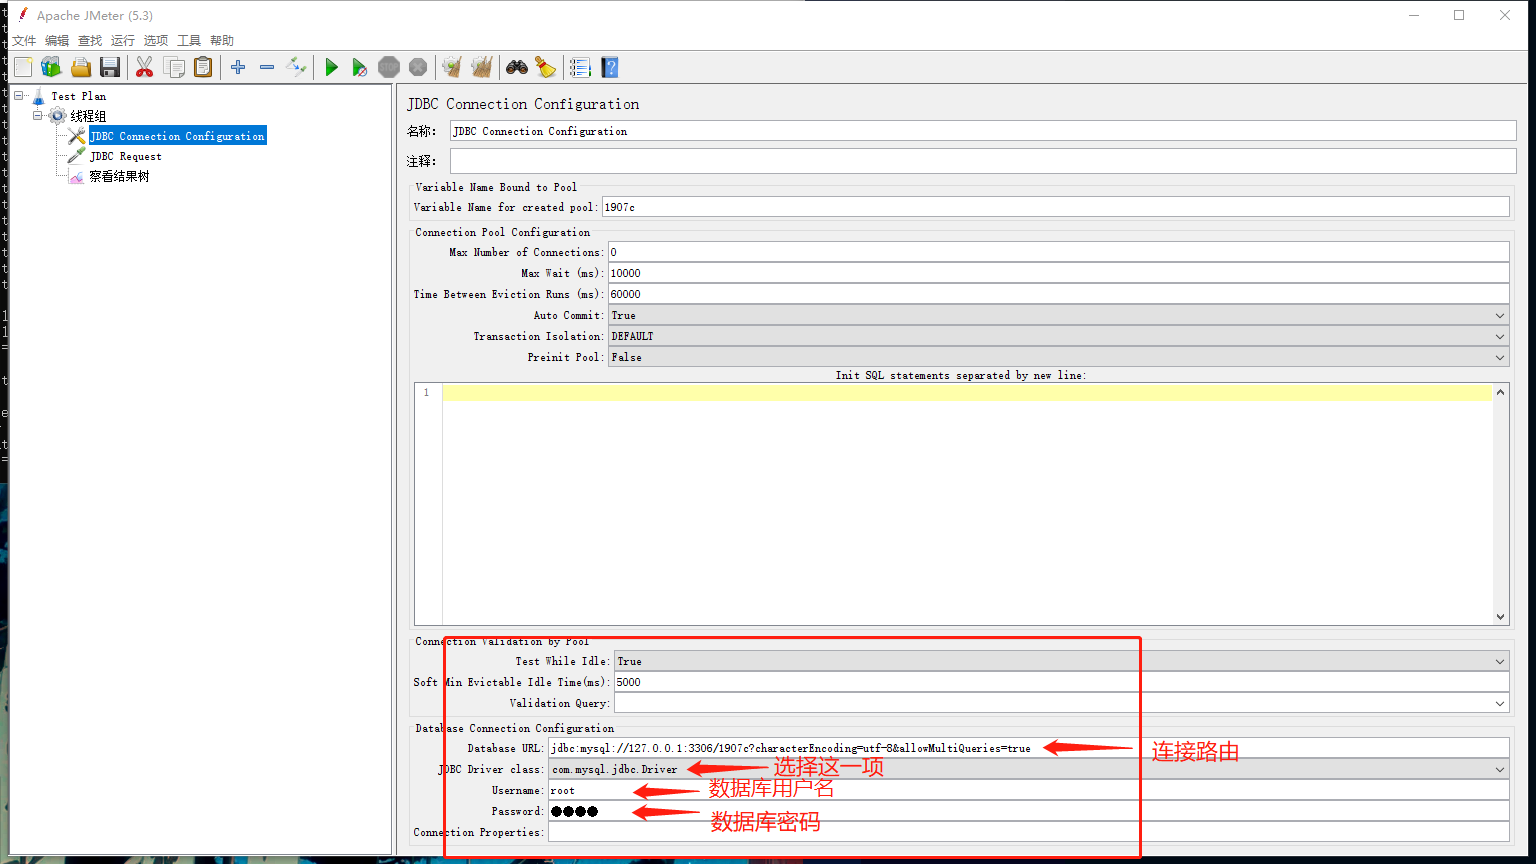The image size is (1536, 864).
Task: Select 线程组 in the tree
Action: [88, 116]
